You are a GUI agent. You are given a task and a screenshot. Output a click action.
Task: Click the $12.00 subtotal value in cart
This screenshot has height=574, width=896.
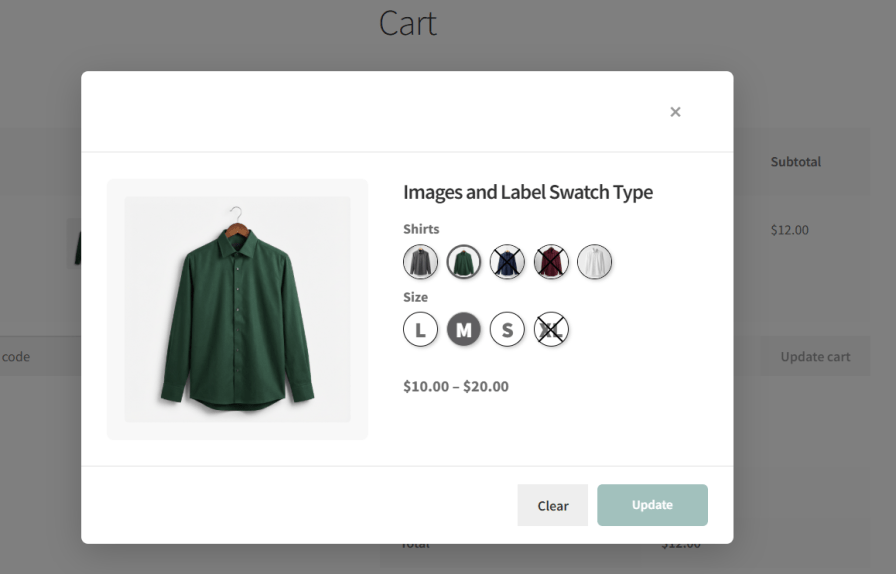coord(790,230)
